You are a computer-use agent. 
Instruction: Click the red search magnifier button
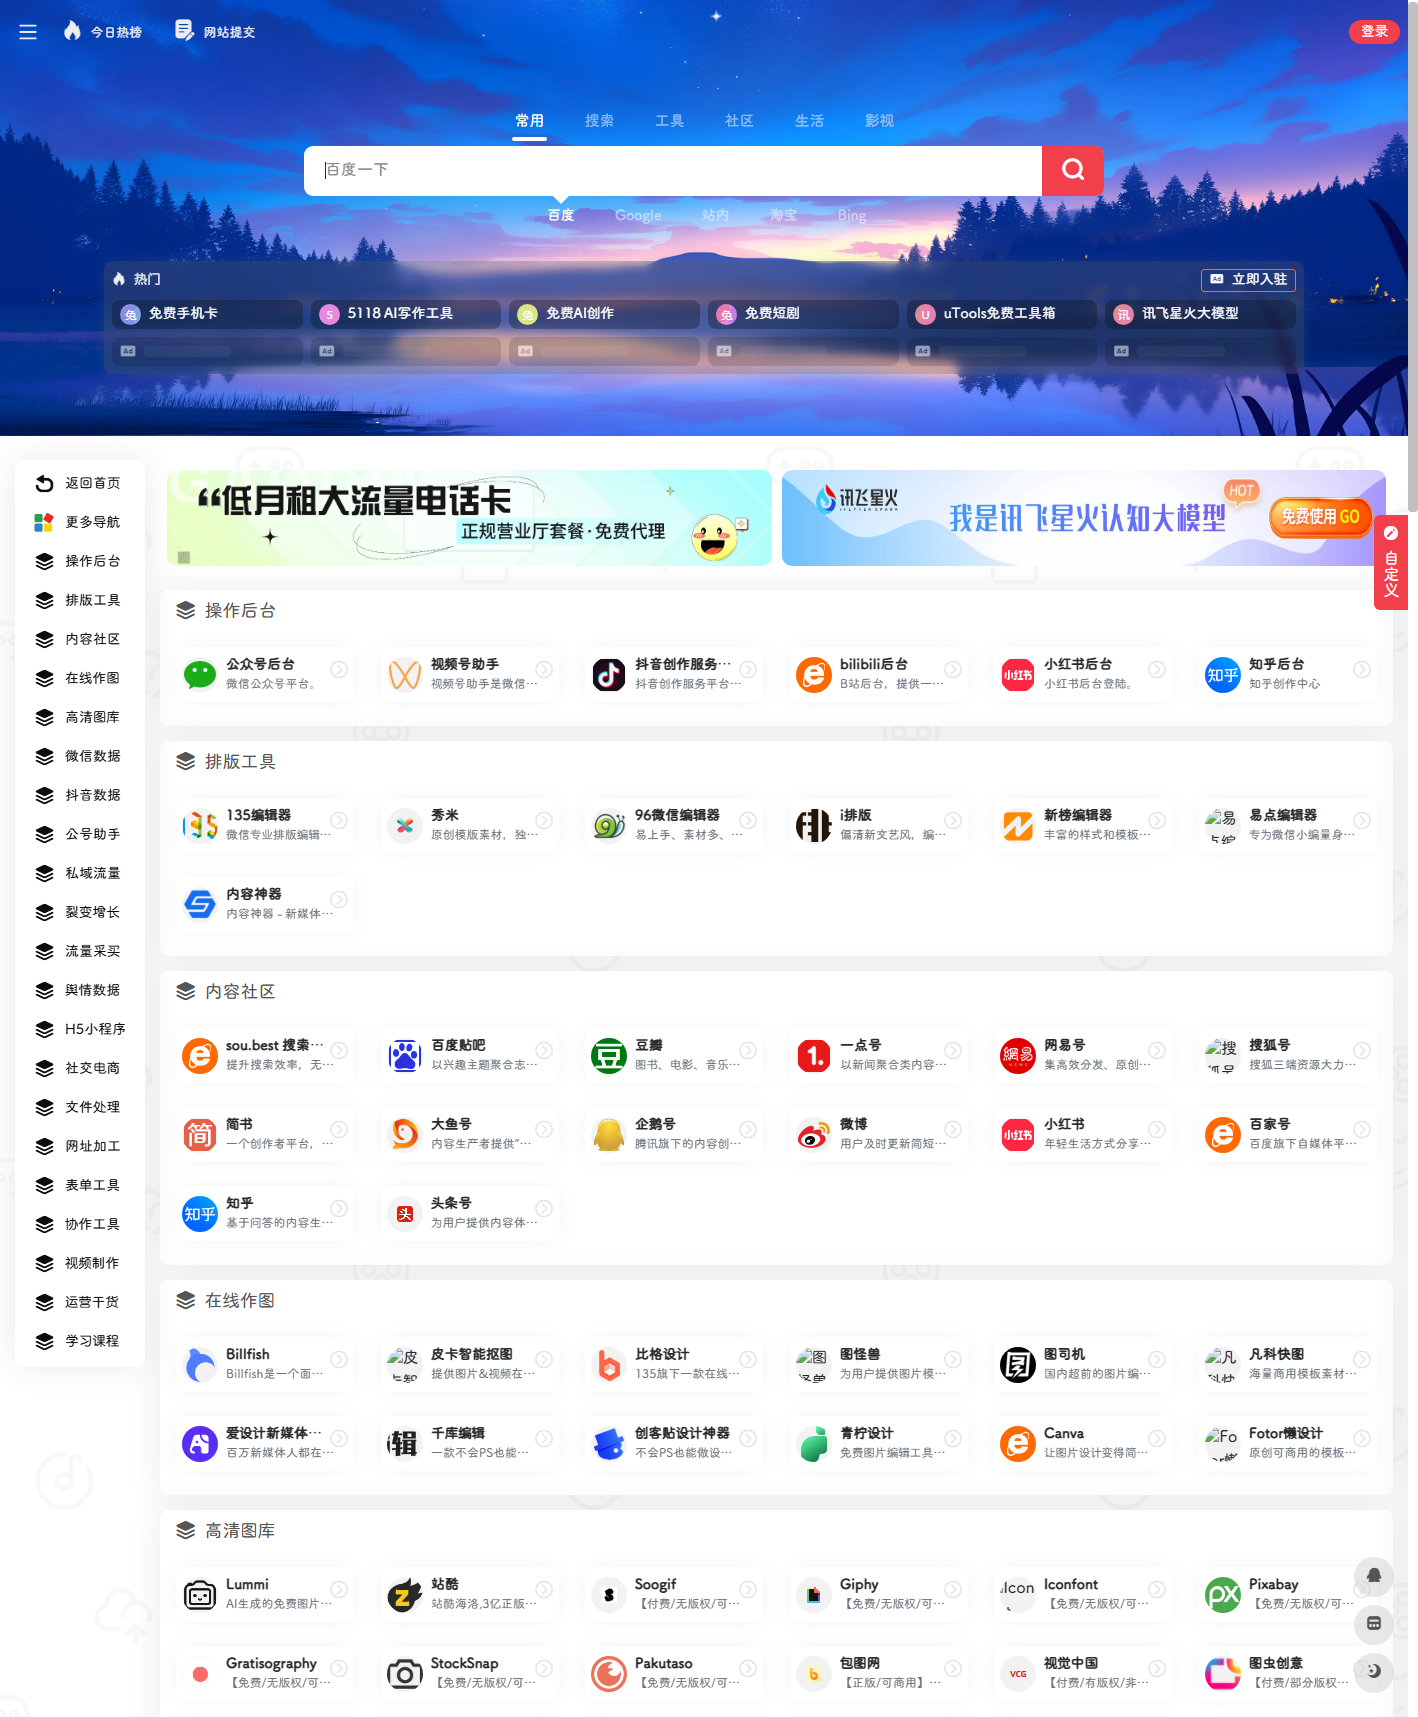pos(1072,170)
